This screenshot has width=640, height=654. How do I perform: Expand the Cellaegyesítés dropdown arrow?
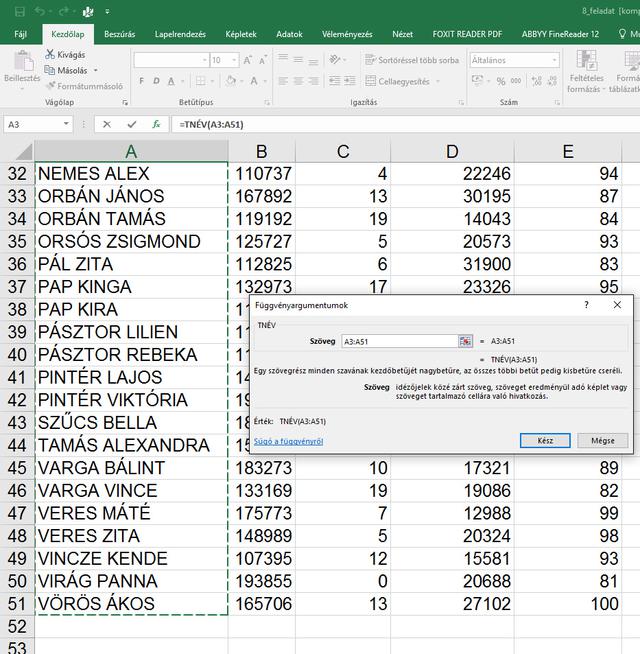pyautogui.click(x=438, y=81)
